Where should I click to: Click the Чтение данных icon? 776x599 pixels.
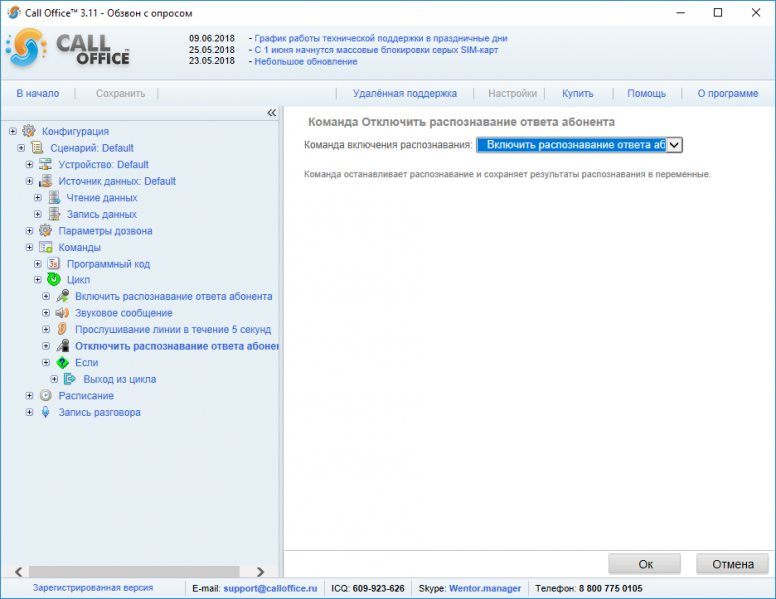54,198
